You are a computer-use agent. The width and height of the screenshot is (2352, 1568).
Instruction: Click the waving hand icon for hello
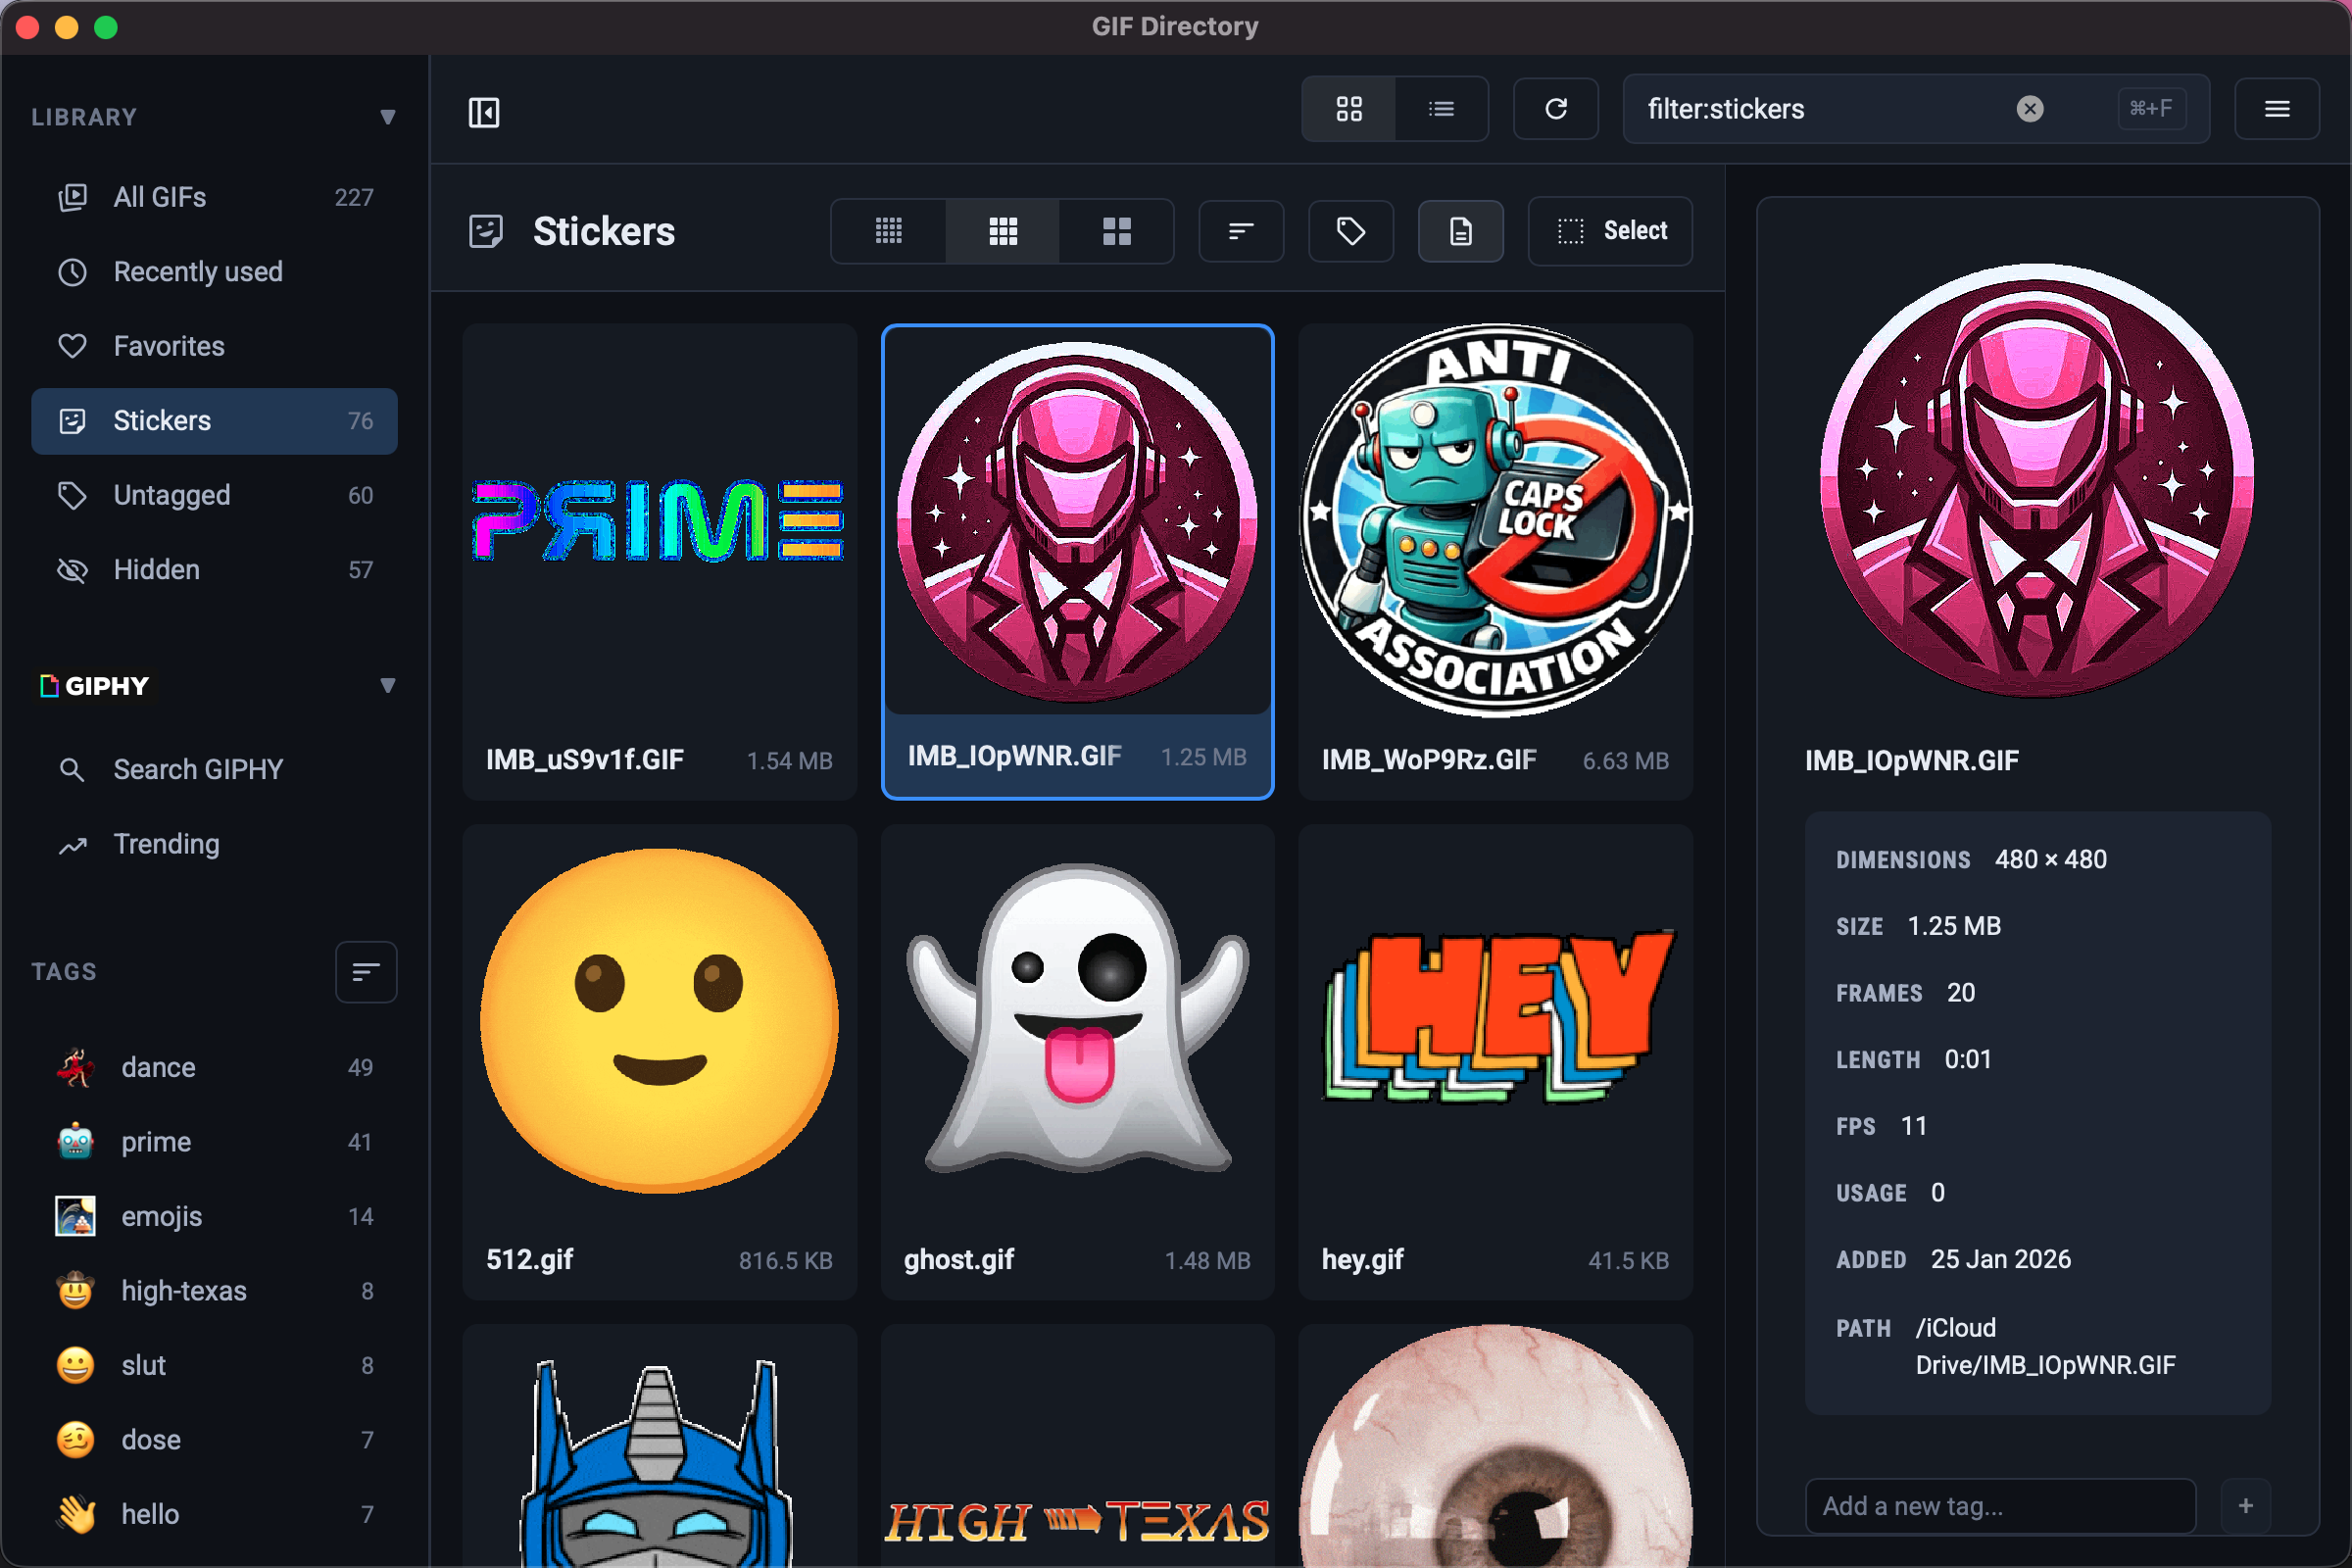(75, 1514)
